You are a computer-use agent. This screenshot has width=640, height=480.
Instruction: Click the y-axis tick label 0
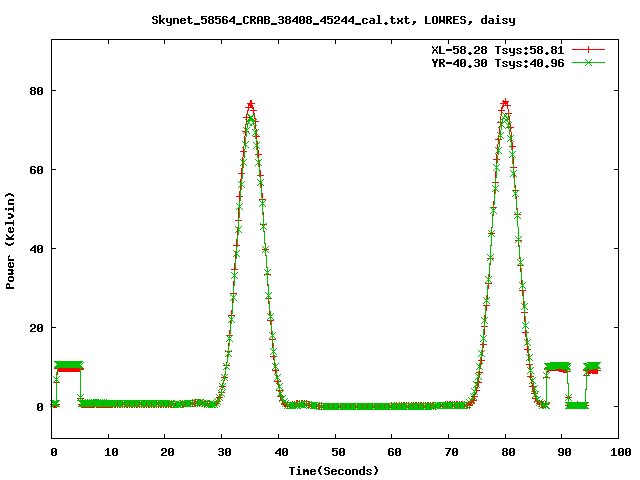point(40,407)
